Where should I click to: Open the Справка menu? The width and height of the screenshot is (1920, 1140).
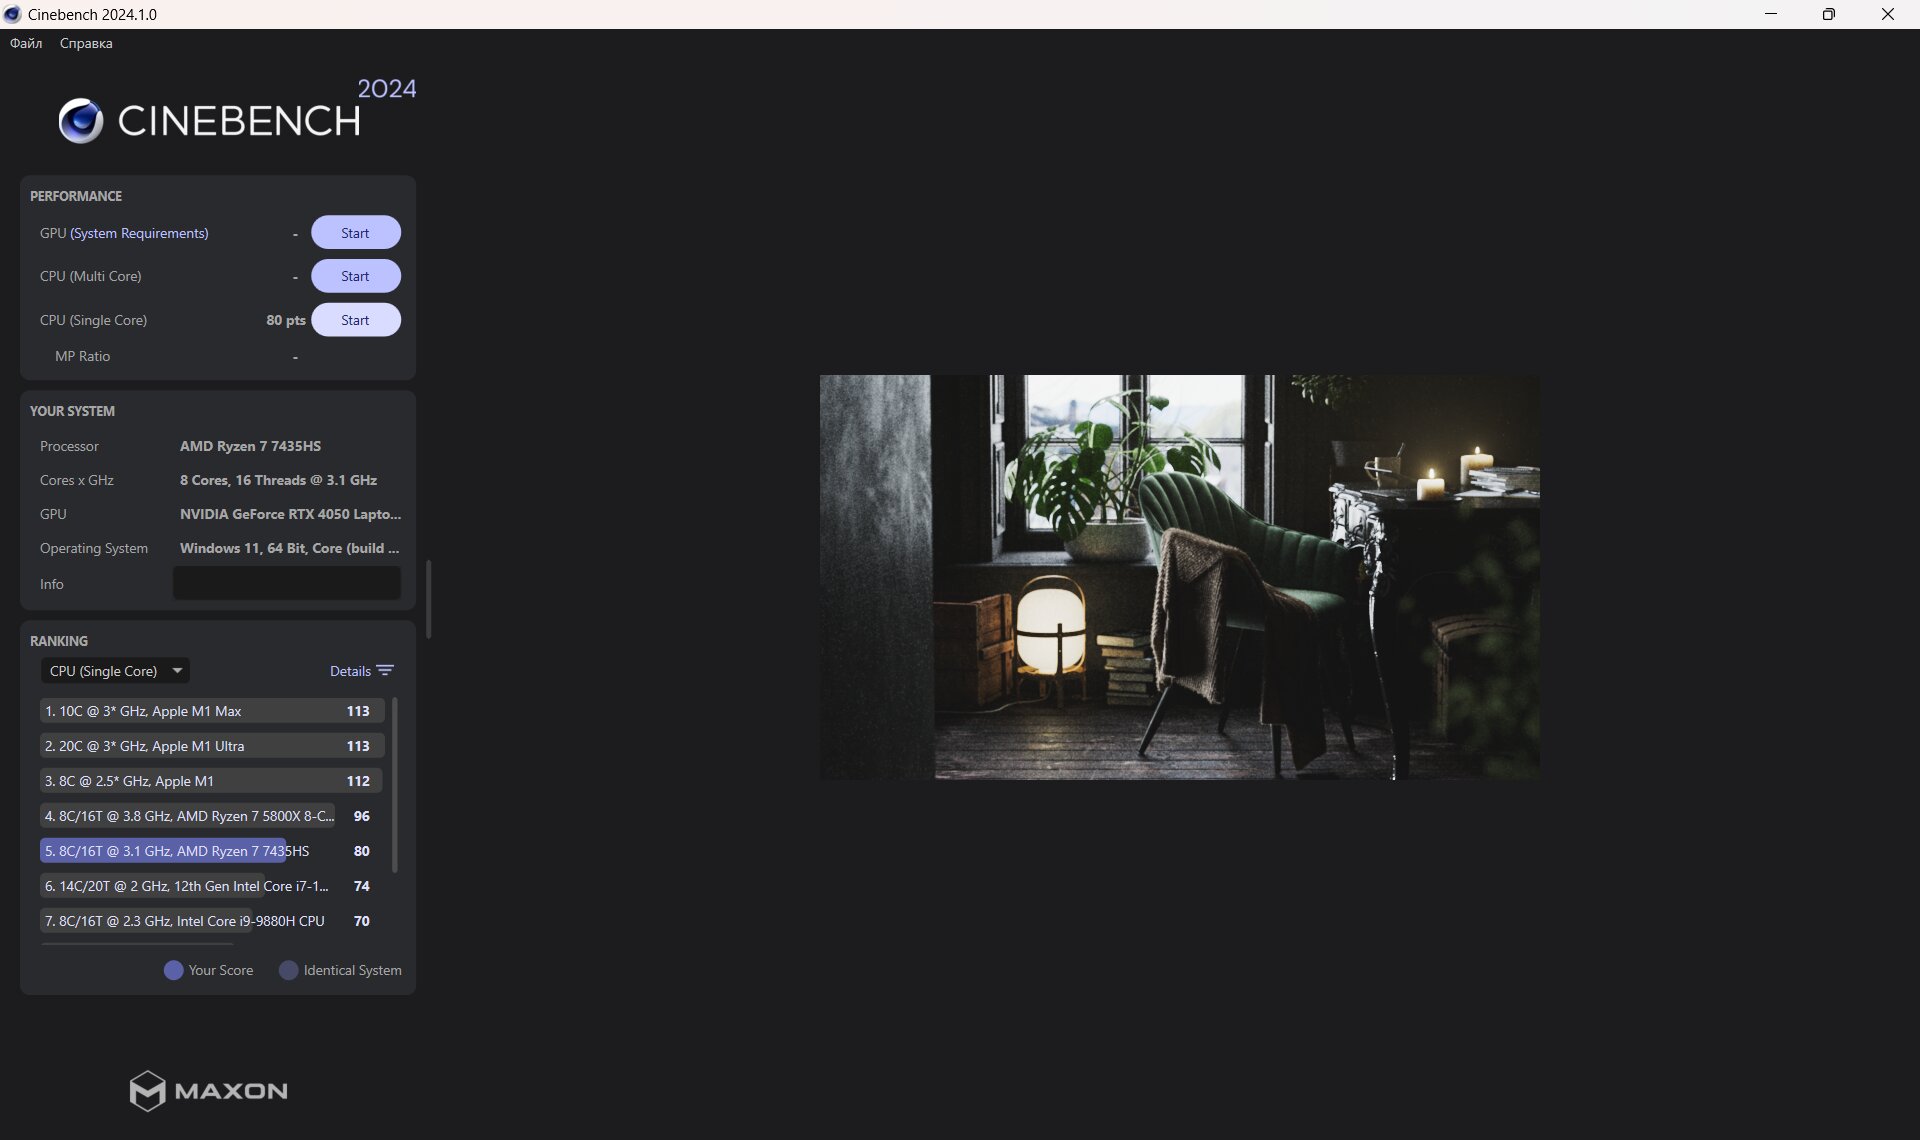coord(86,43)
